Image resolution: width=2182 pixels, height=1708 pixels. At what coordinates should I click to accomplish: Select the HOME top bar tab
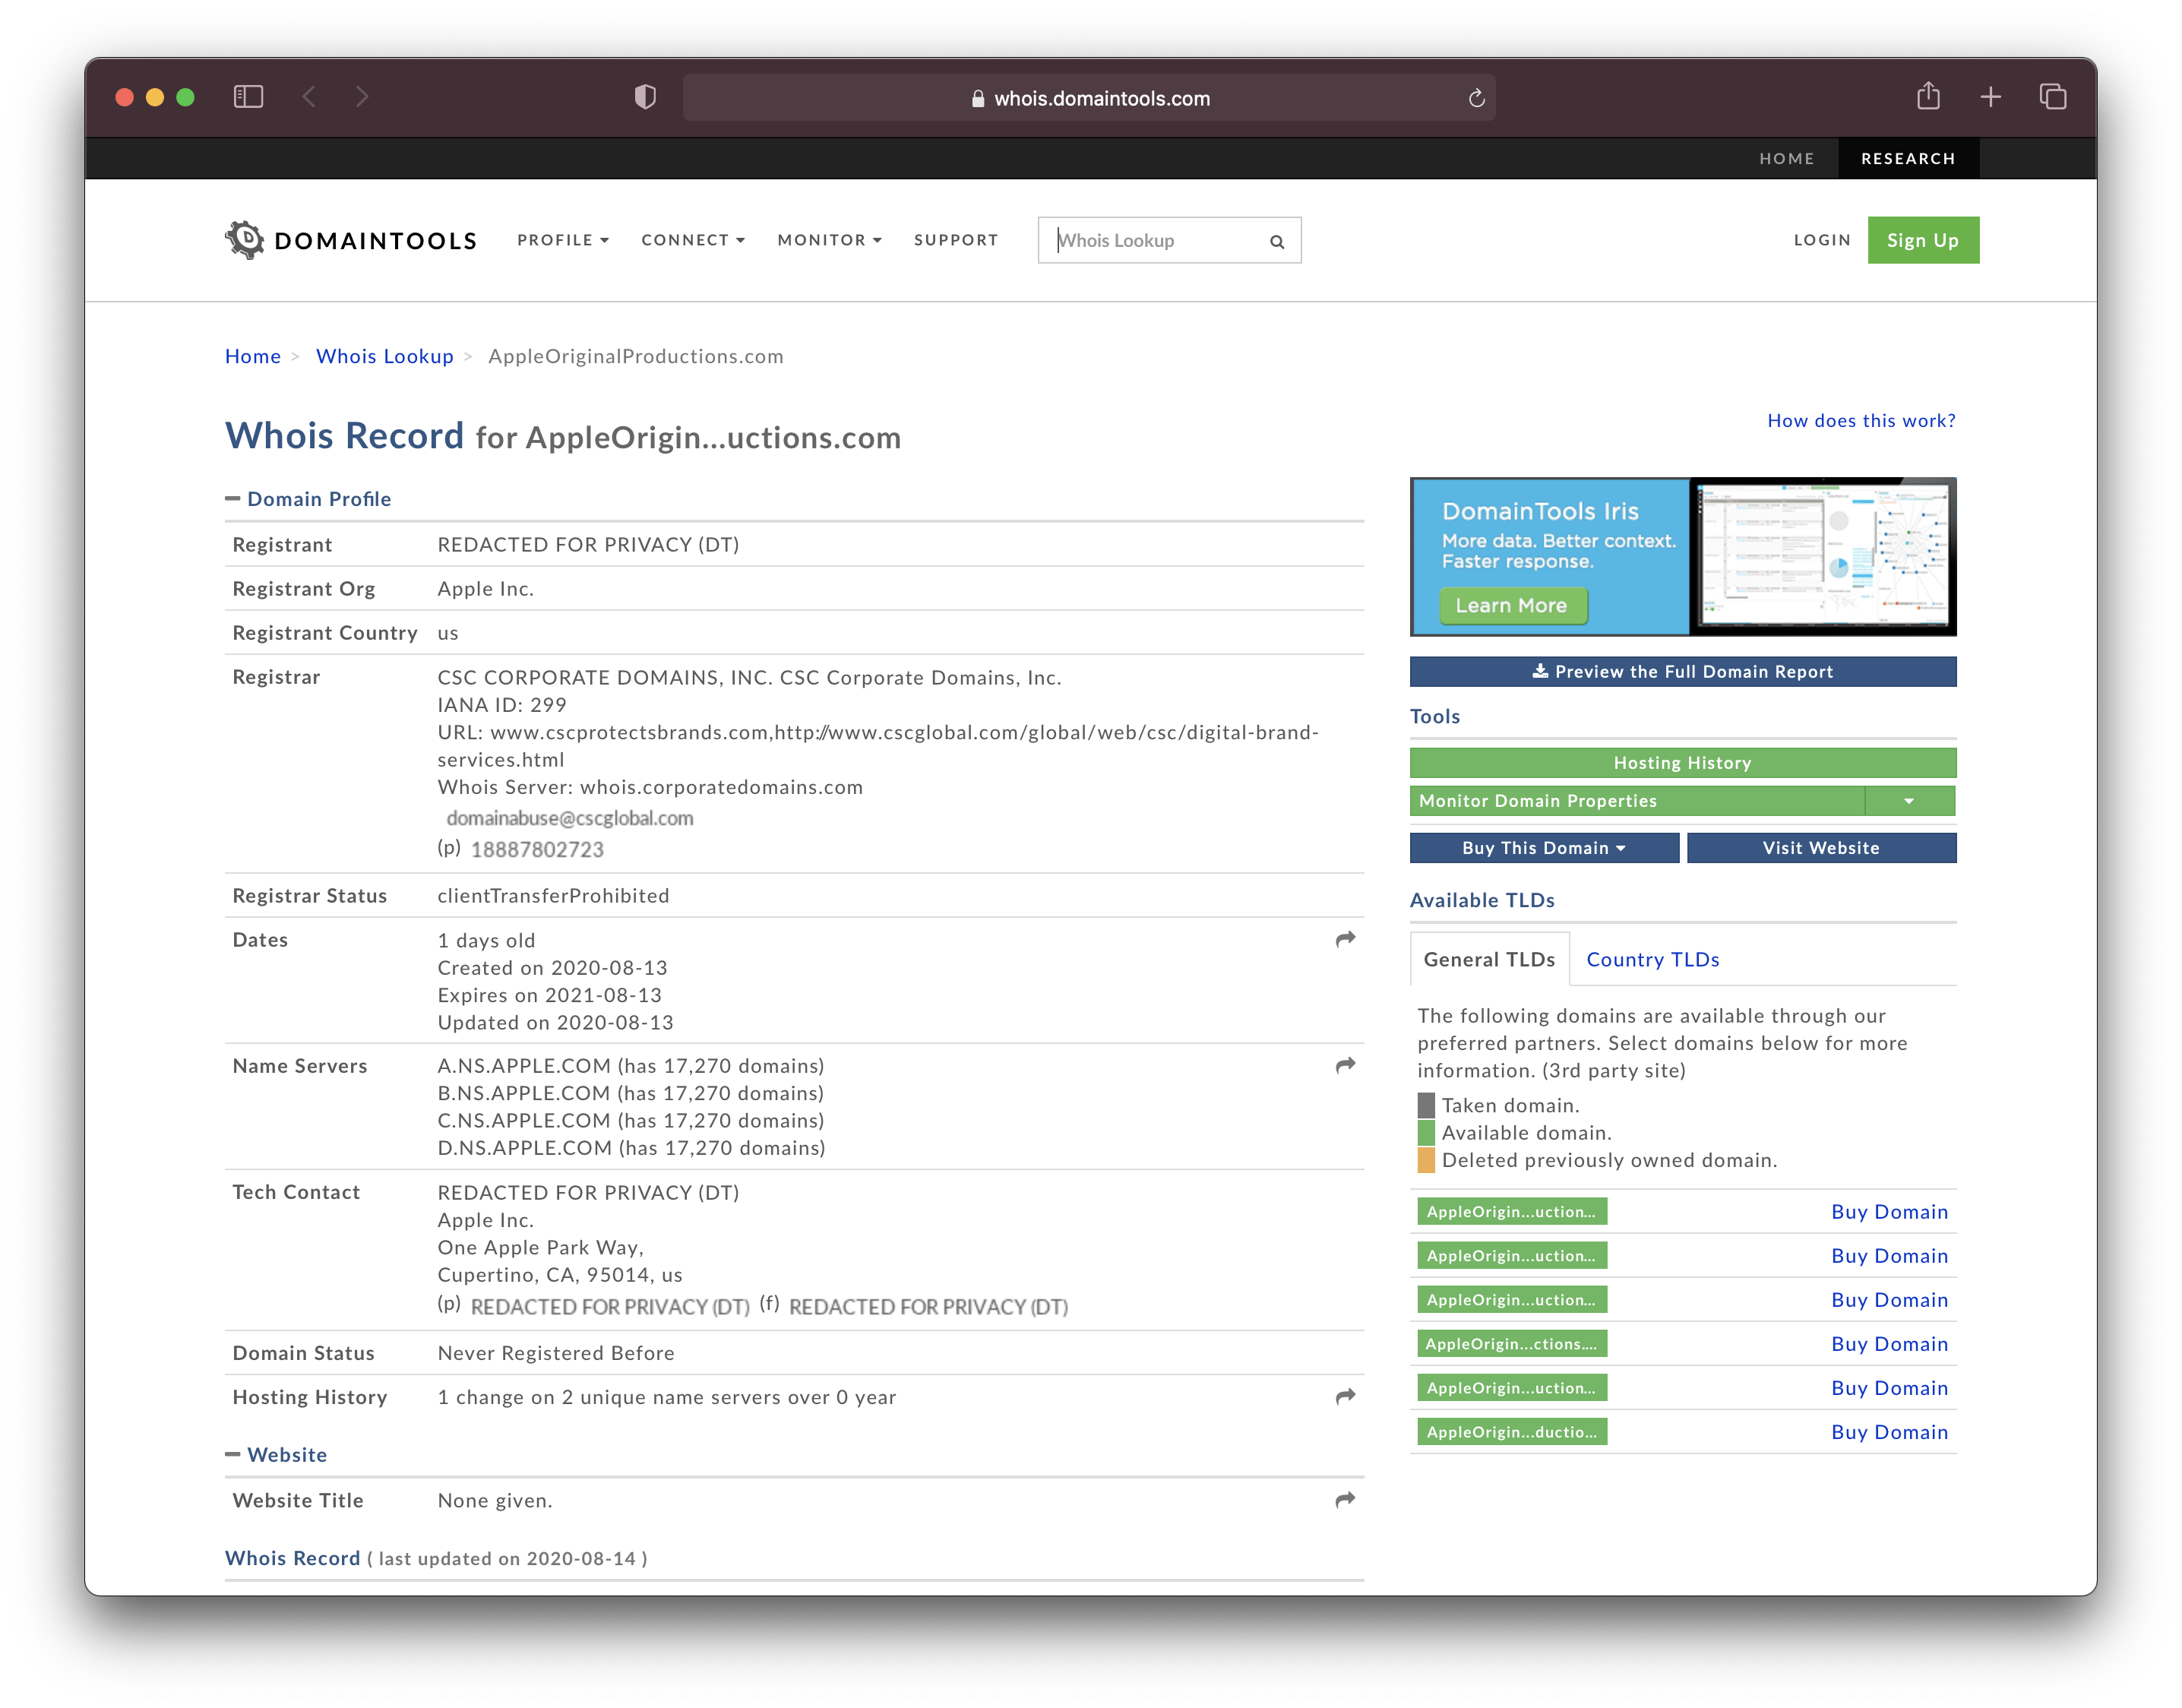tap(1786, 159)
